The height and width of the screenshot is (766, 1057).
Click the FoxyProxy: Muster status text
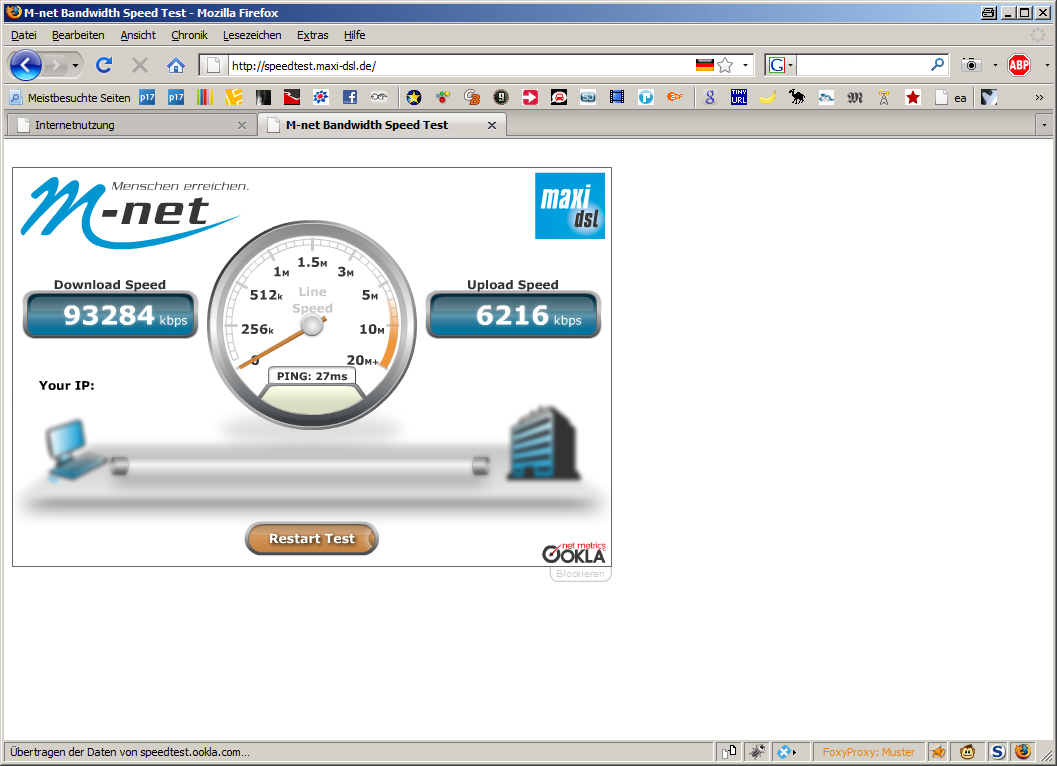tap(868, 752)
